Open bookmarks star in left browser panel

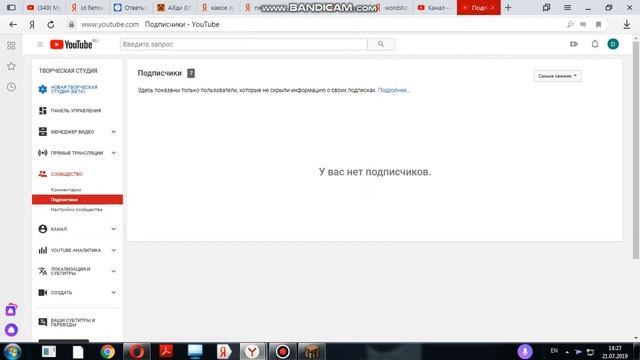click(x=11, y=66)
